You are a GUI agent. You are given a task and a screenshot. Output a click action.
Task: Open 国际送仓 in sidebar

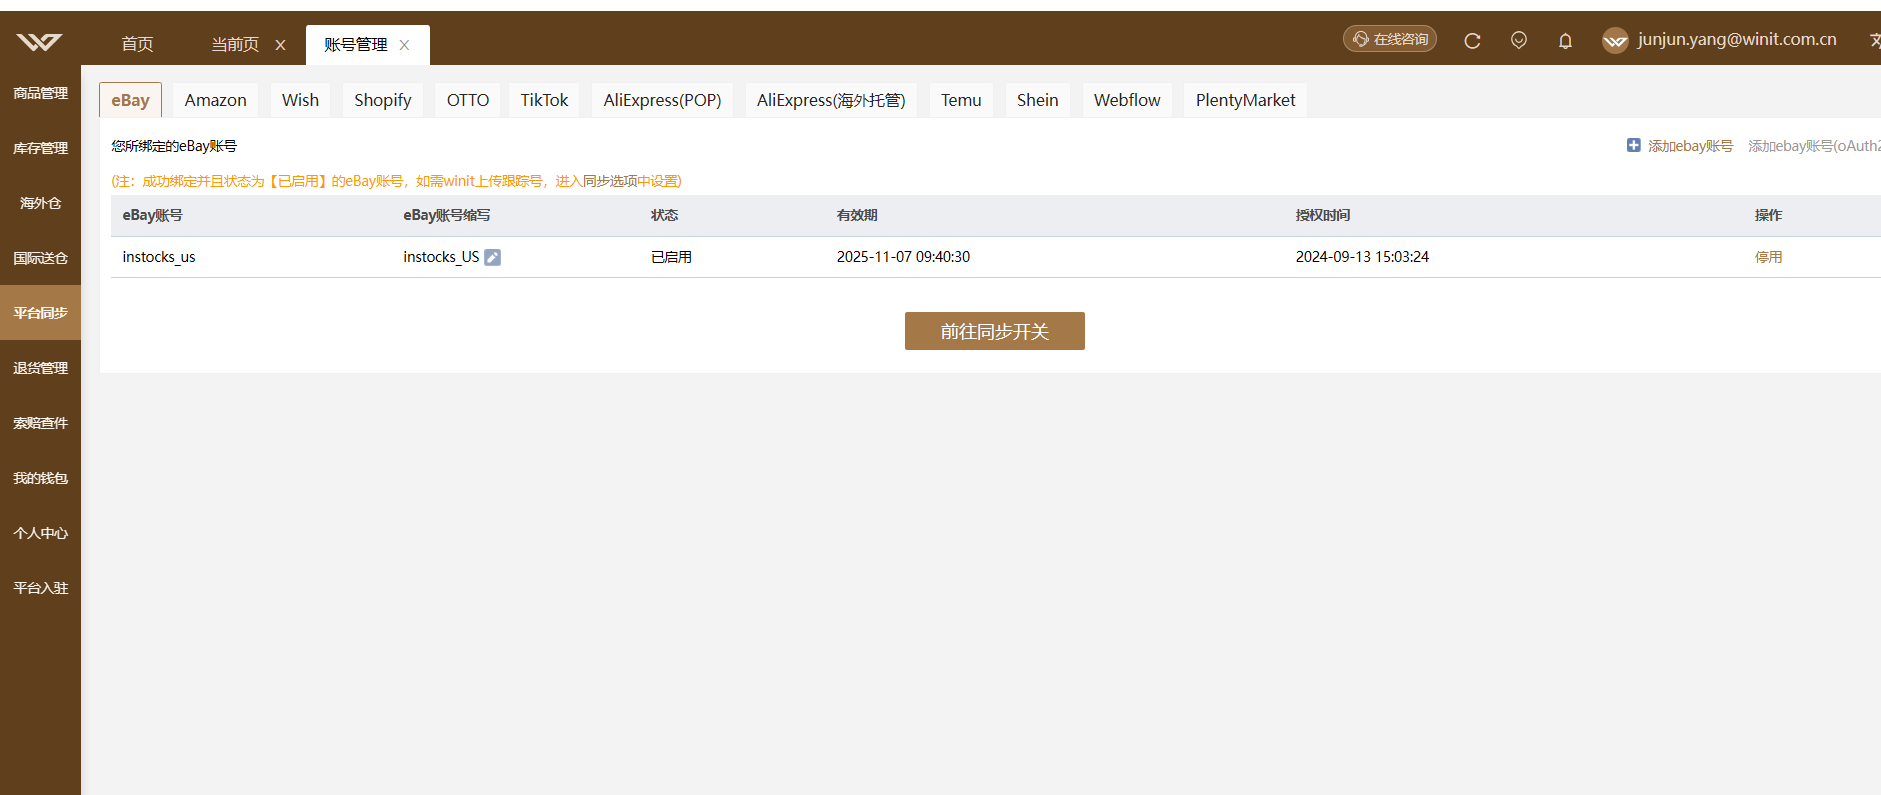pyautogui.click(x=40, y=258)
